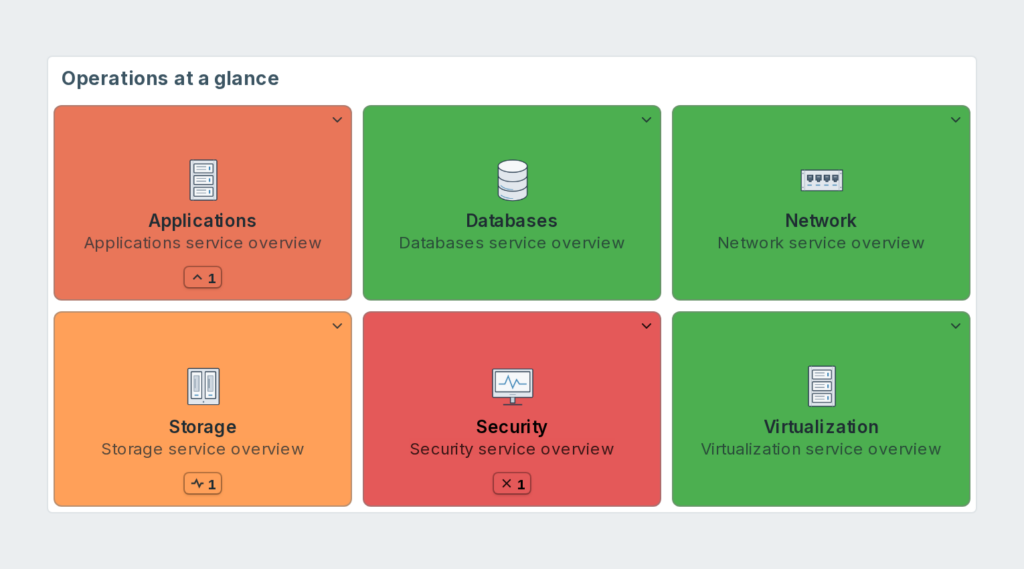Expand the Databases tile chevron
The image size is (1024, 569).
click(x=647, y=120)
